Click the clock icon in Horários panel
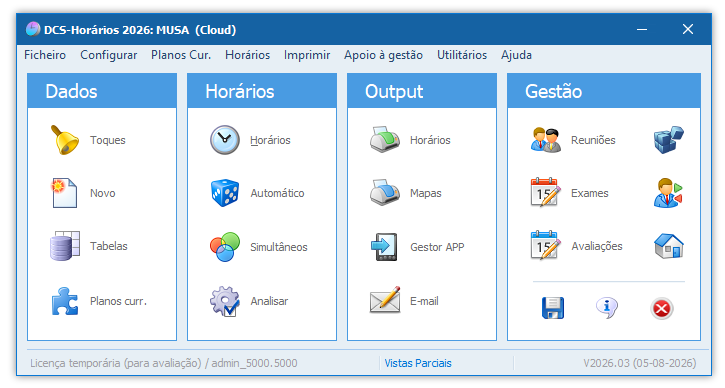 pyautogui.click(x=225, y=140)
